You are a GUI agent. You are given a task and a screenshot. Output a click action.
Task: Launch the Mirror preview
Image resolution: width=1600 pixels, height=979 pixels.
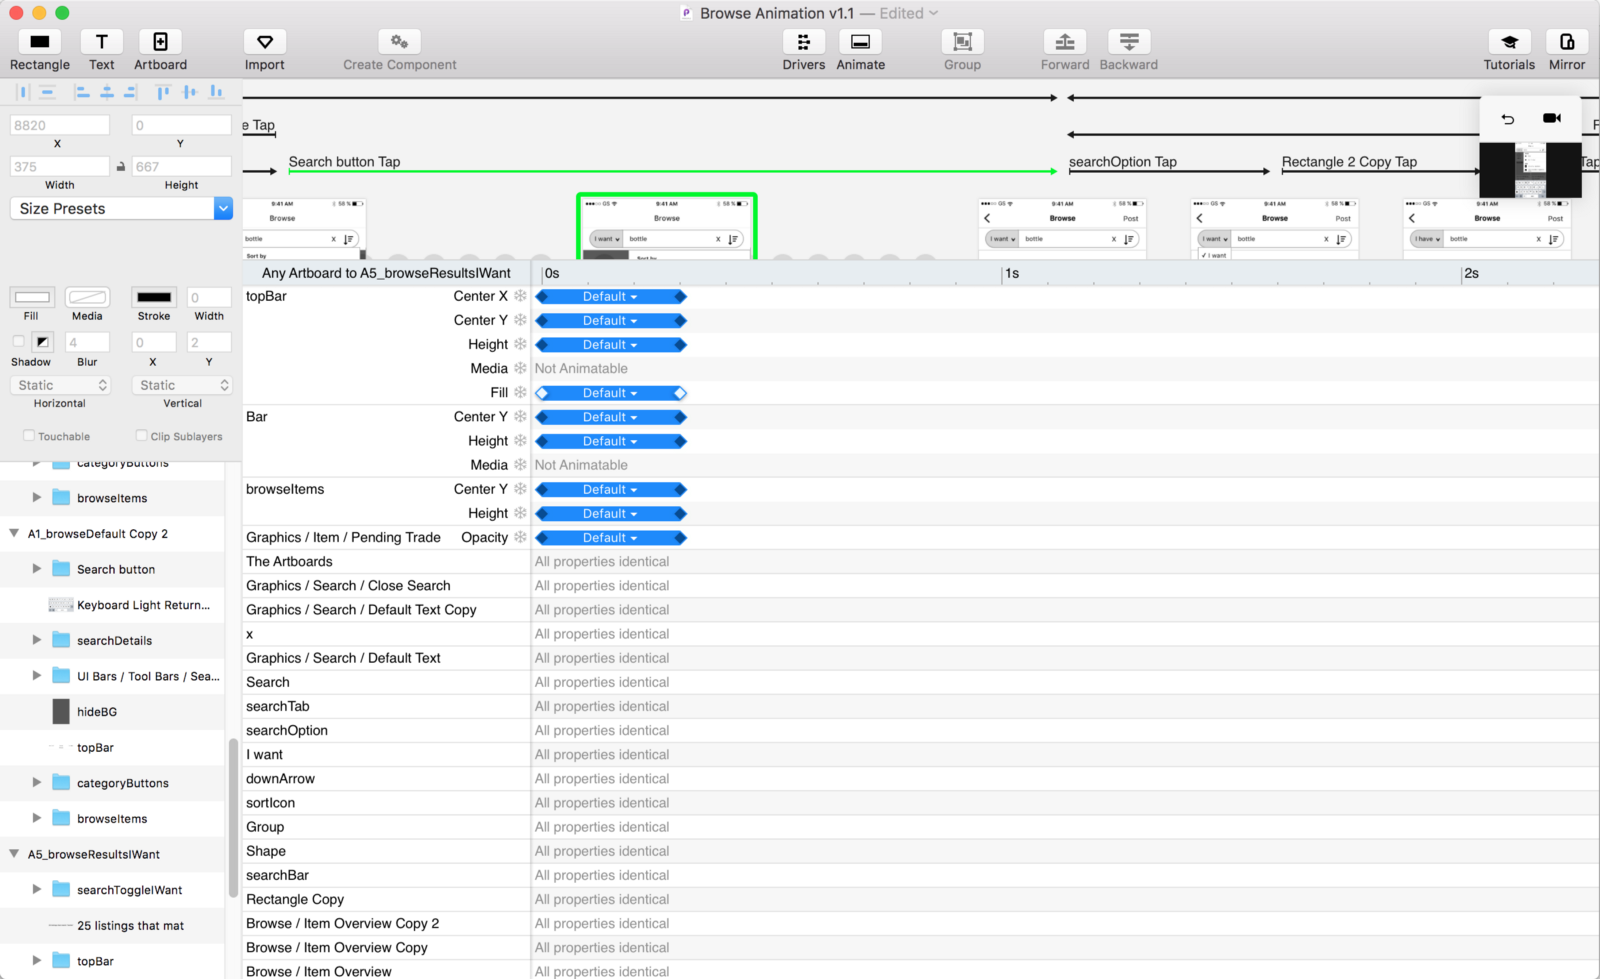pyautogui.click(x=1566, y=42)
